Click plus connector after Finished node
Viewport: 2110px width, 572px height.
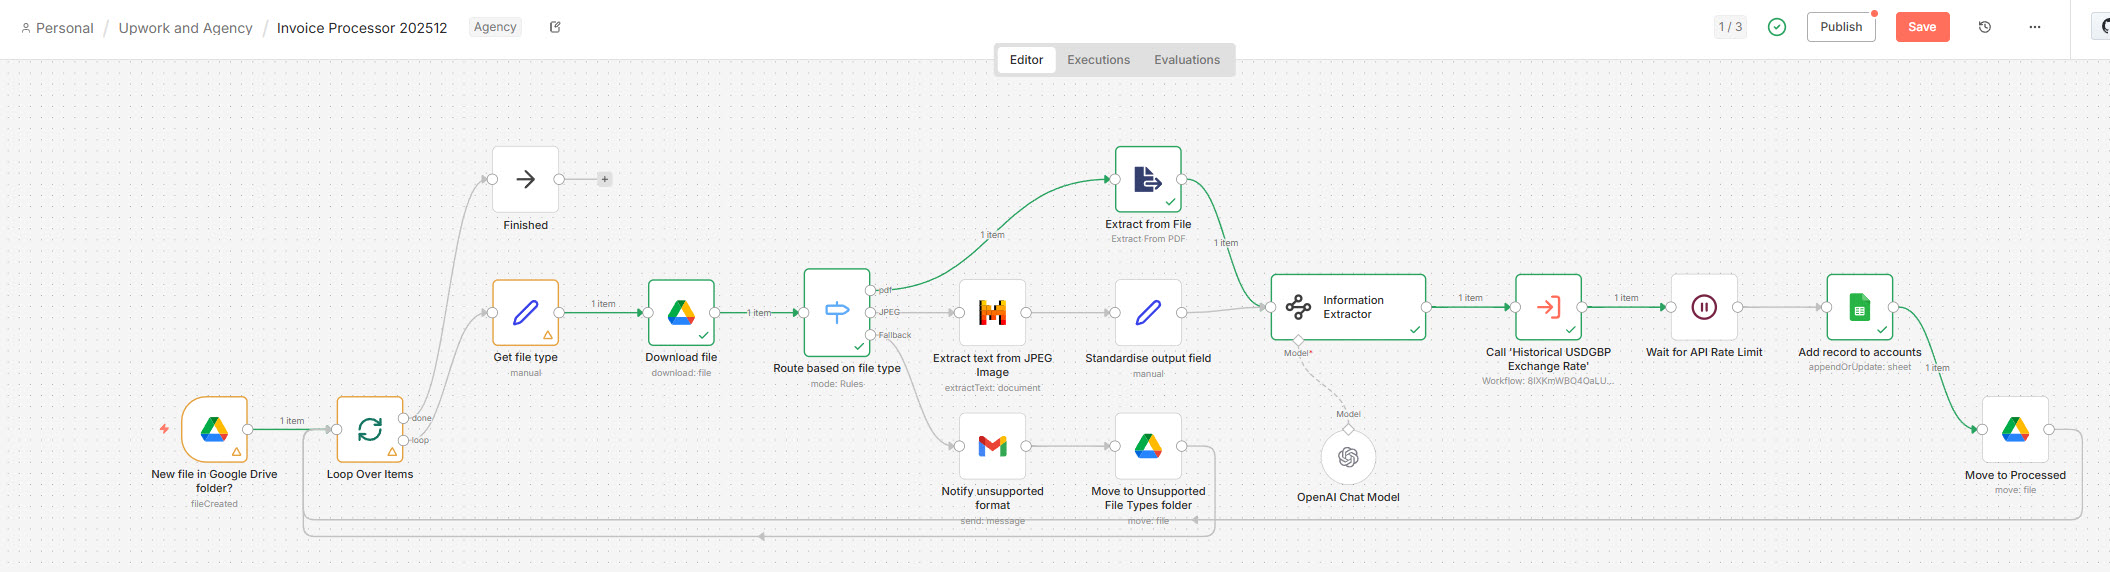(x=605, y=180)
